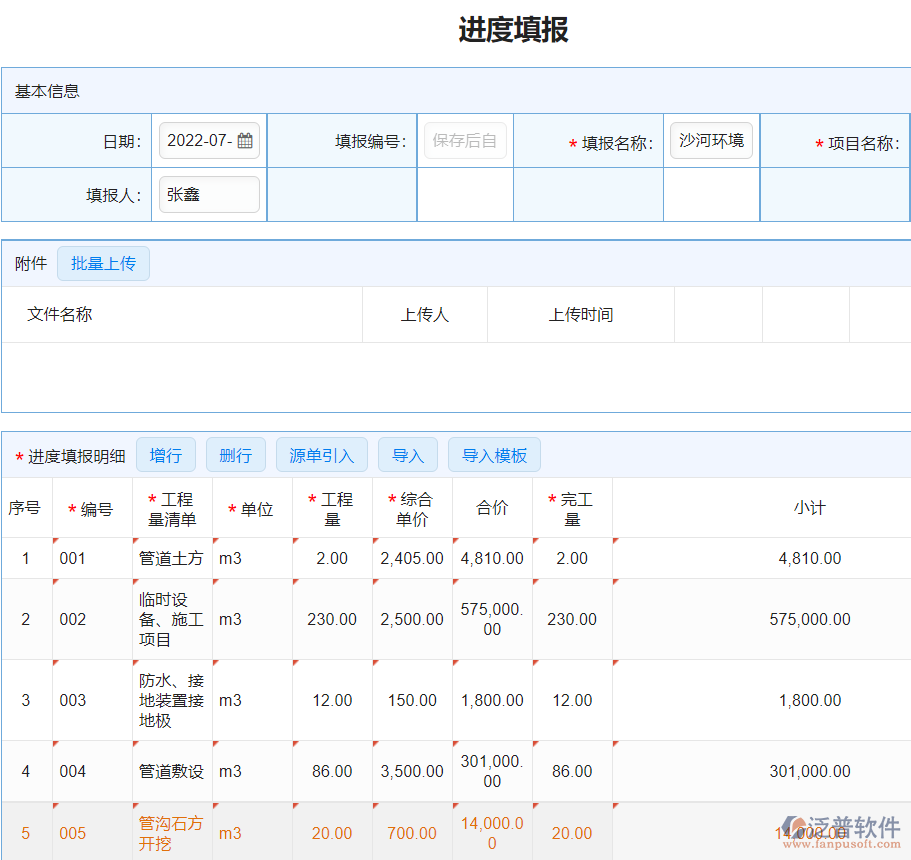Image resolution: width=911 pixels, height=860 pixels.
Task: Click 增行 to add a detail row
Action: [x=166, y=454]
